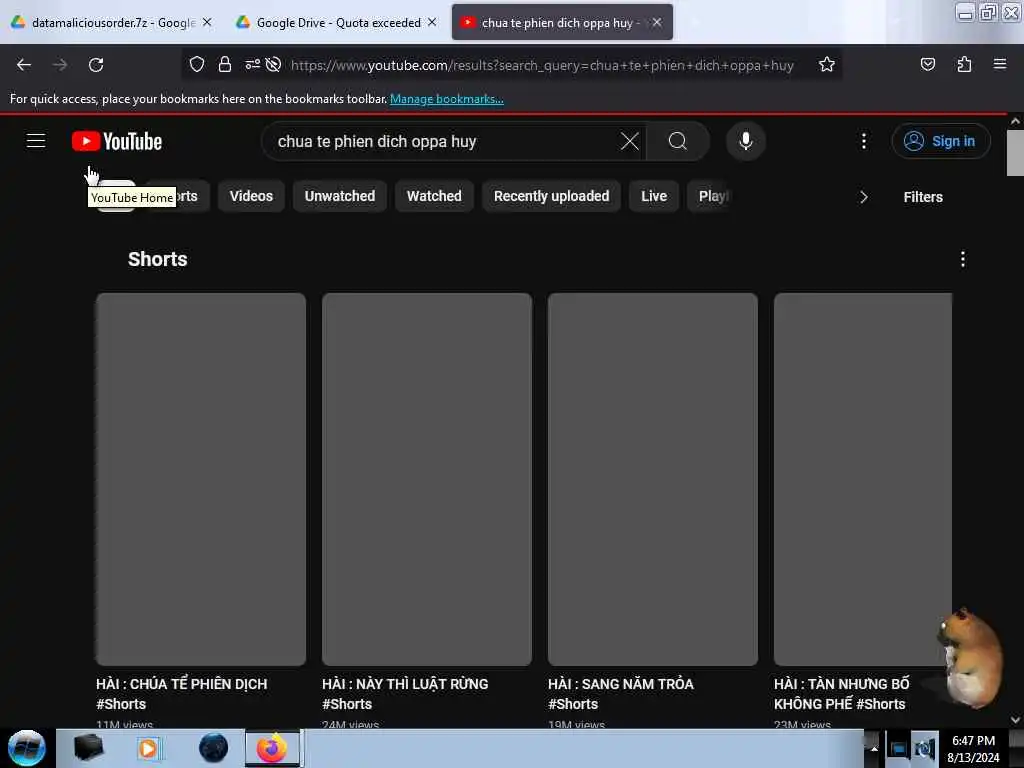Clear the YouTube search query with X
Screen dimensions: 1024x768
click(x=630, y=141)
